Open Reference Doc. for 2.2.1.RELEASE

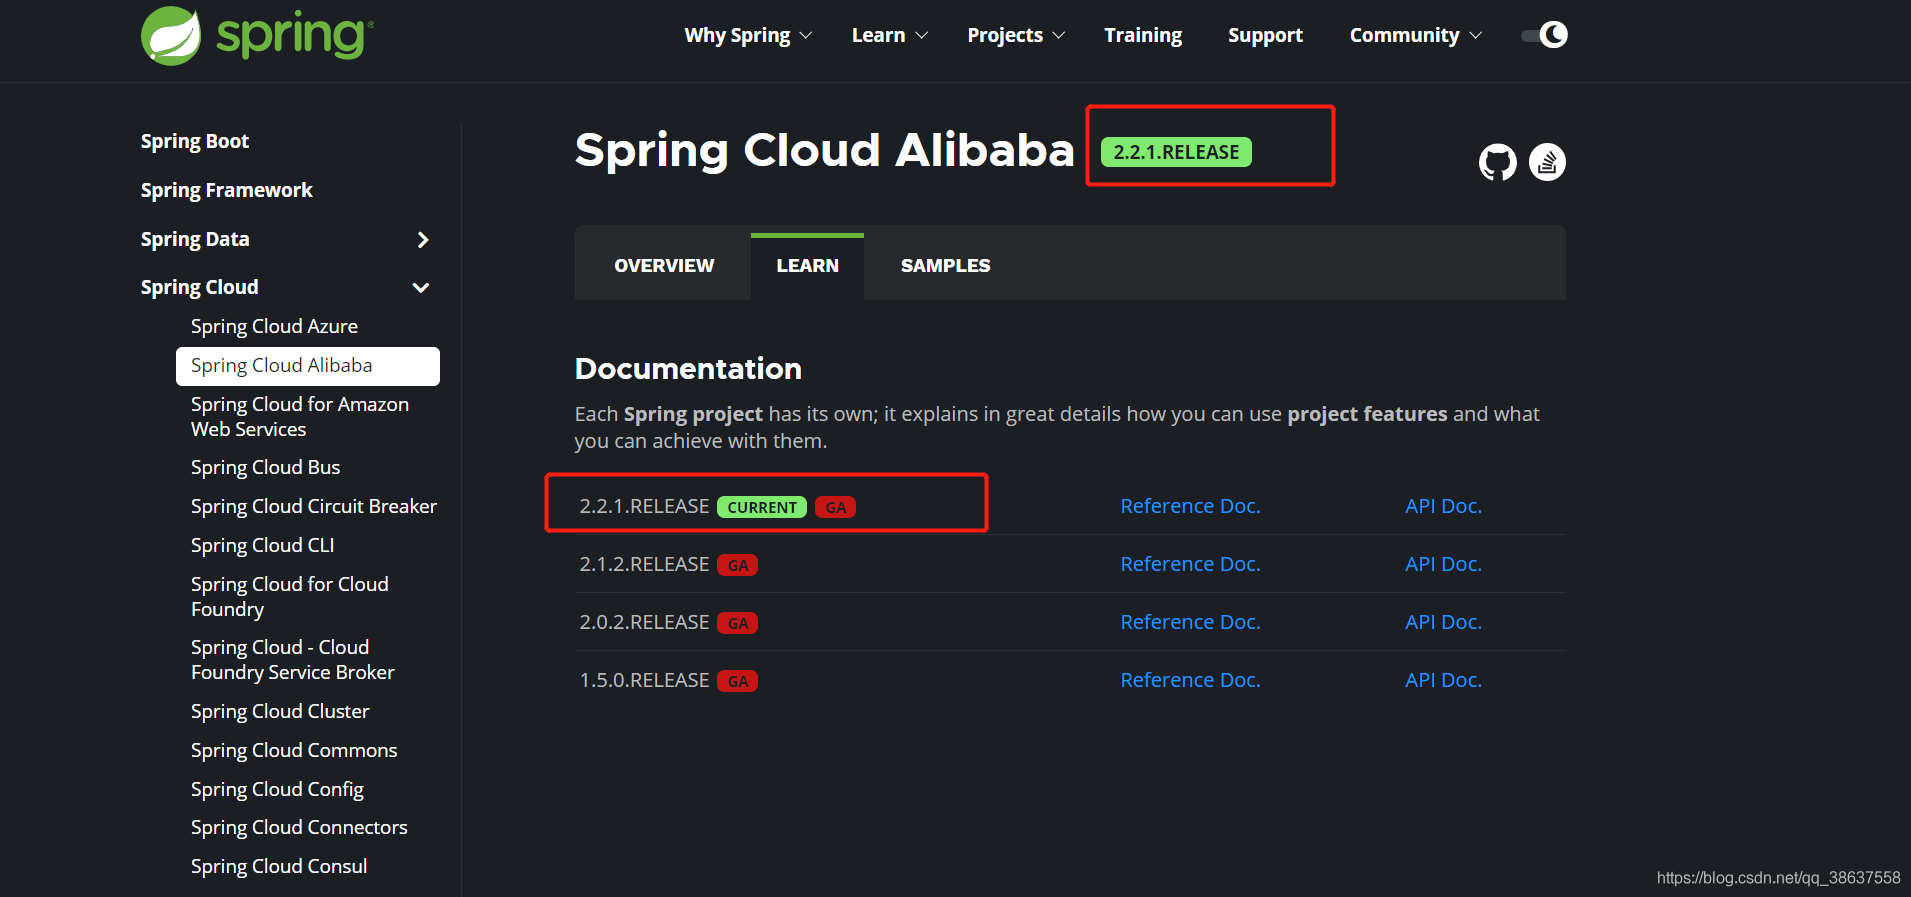coord(1190,506)
